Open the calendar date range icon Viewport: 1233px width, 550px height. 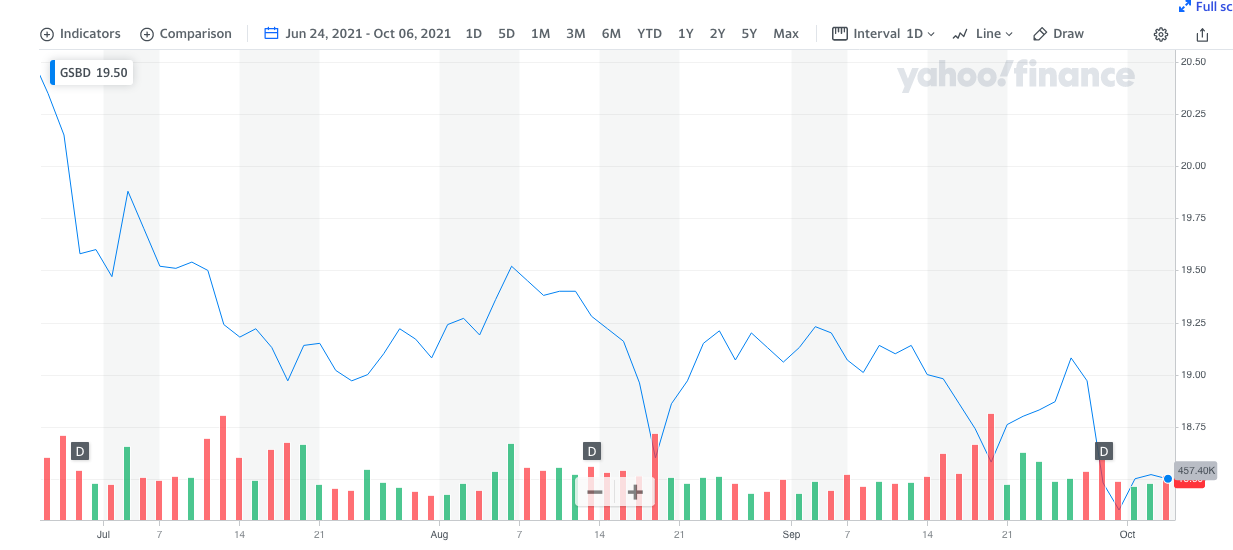pos(271,33)
